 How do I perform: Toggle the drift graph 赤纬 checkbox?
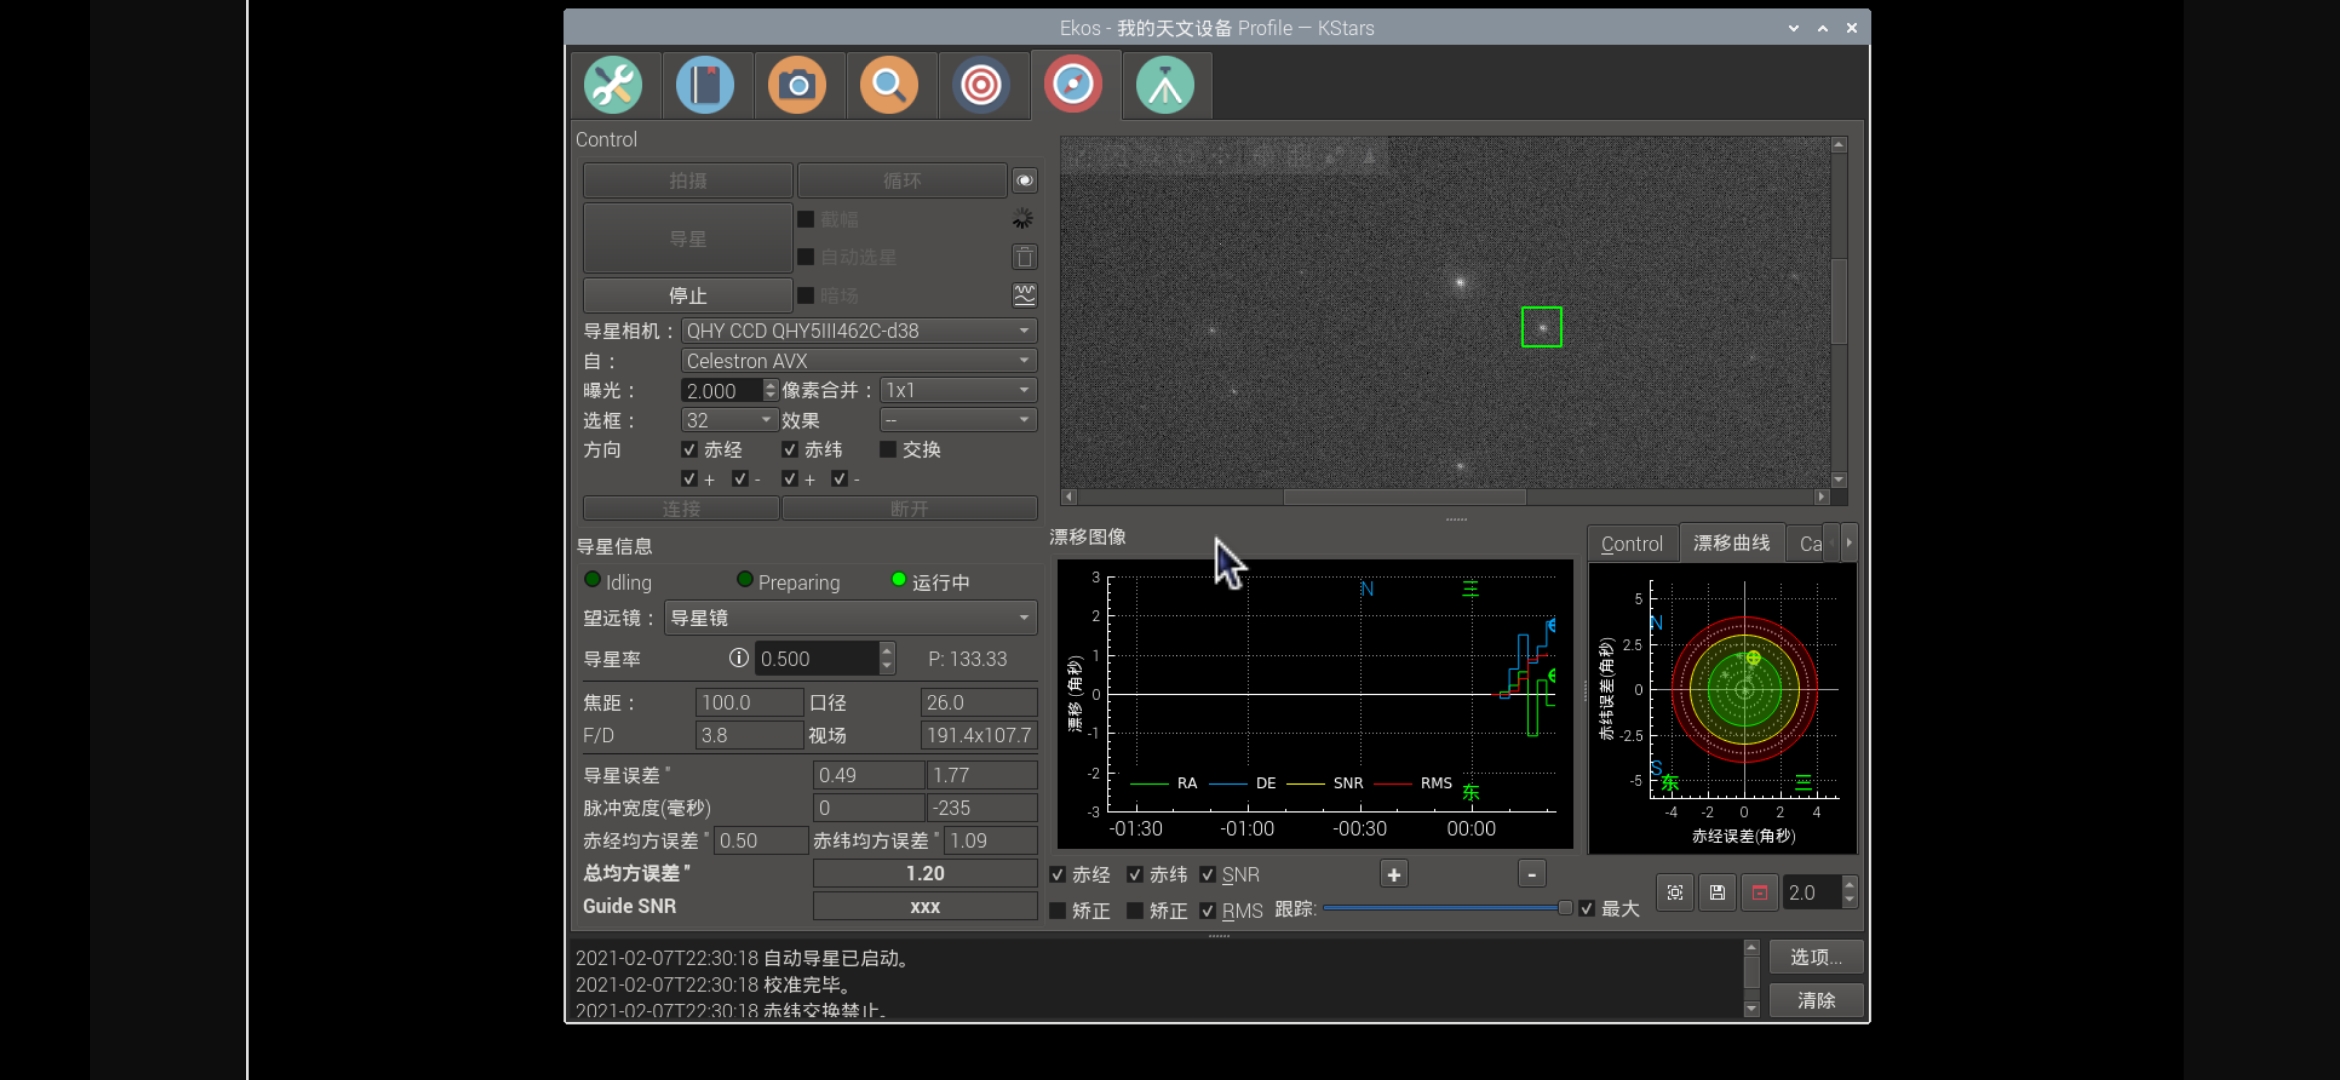(1134, 875)
